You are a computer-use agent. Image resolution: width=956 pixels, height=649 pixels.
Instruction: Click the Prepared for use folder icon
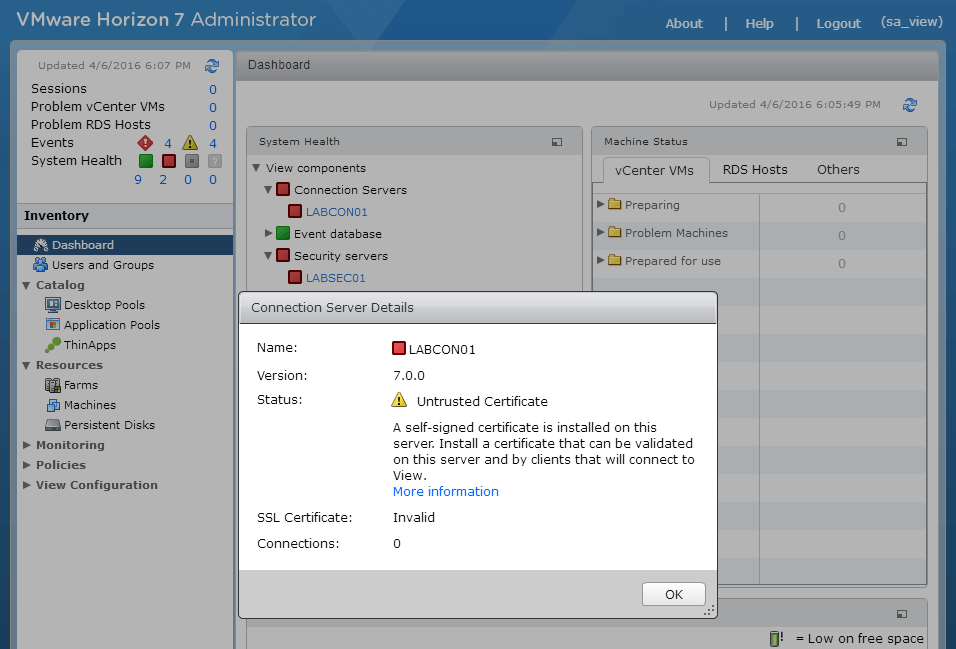pos(615,260)
